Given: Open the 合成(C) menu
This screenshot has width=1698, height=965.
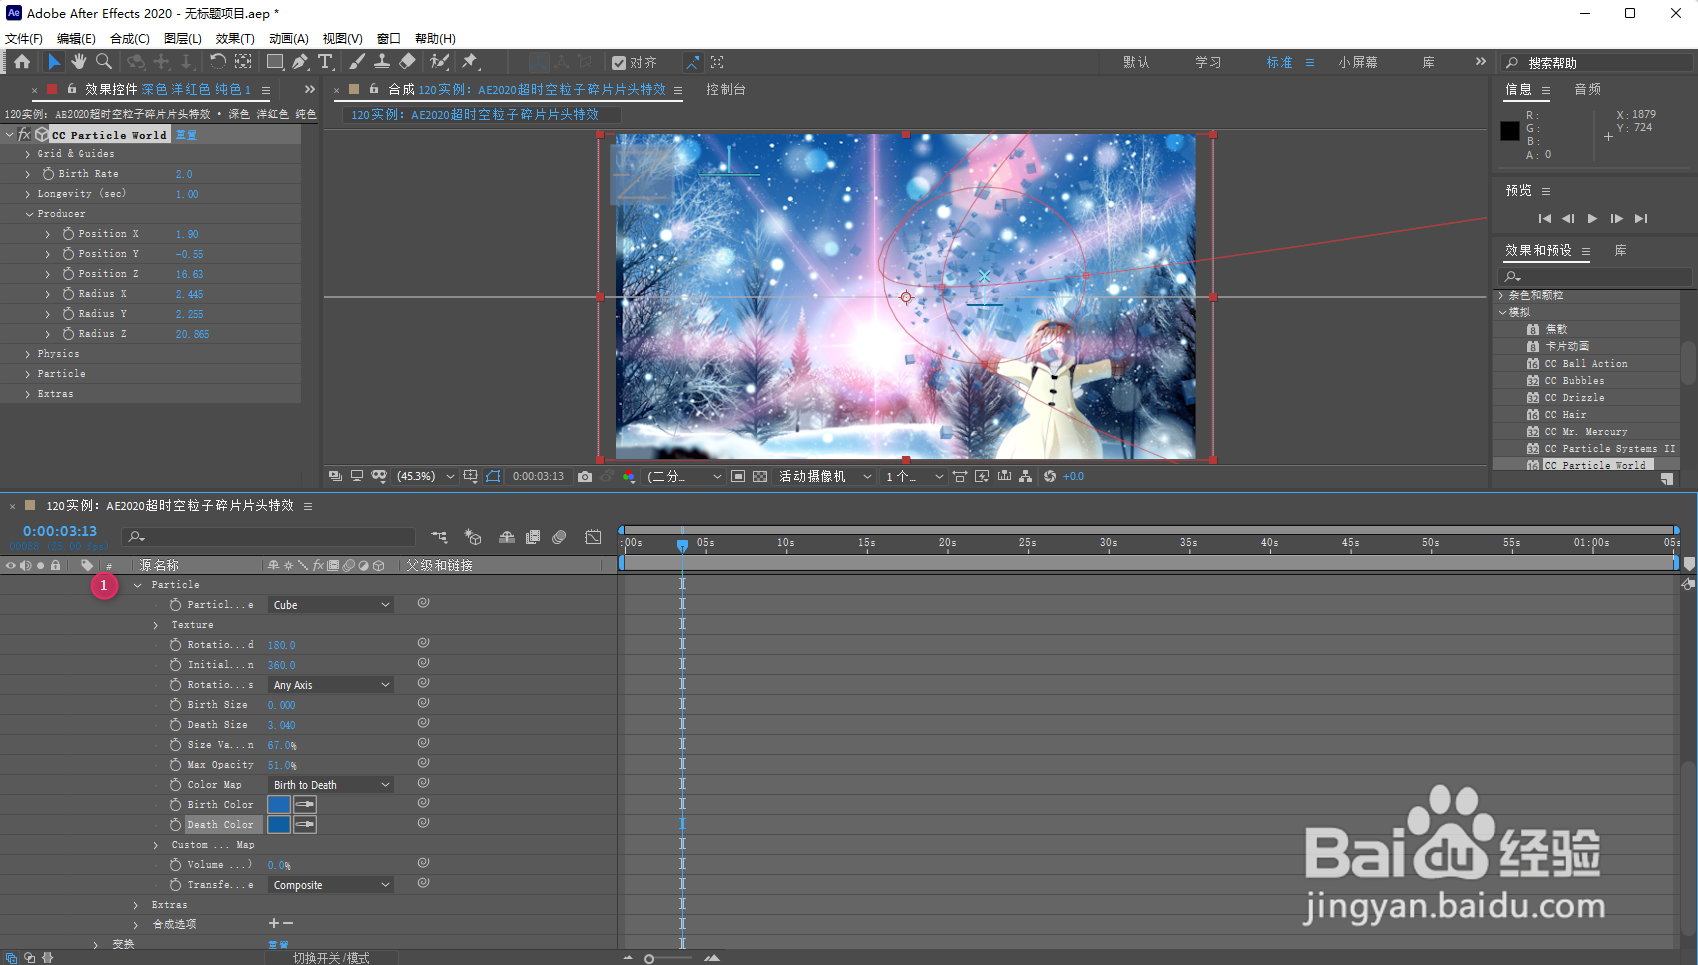Looking at the screenshot, I should pyautogui.click(x=130, y=39).
